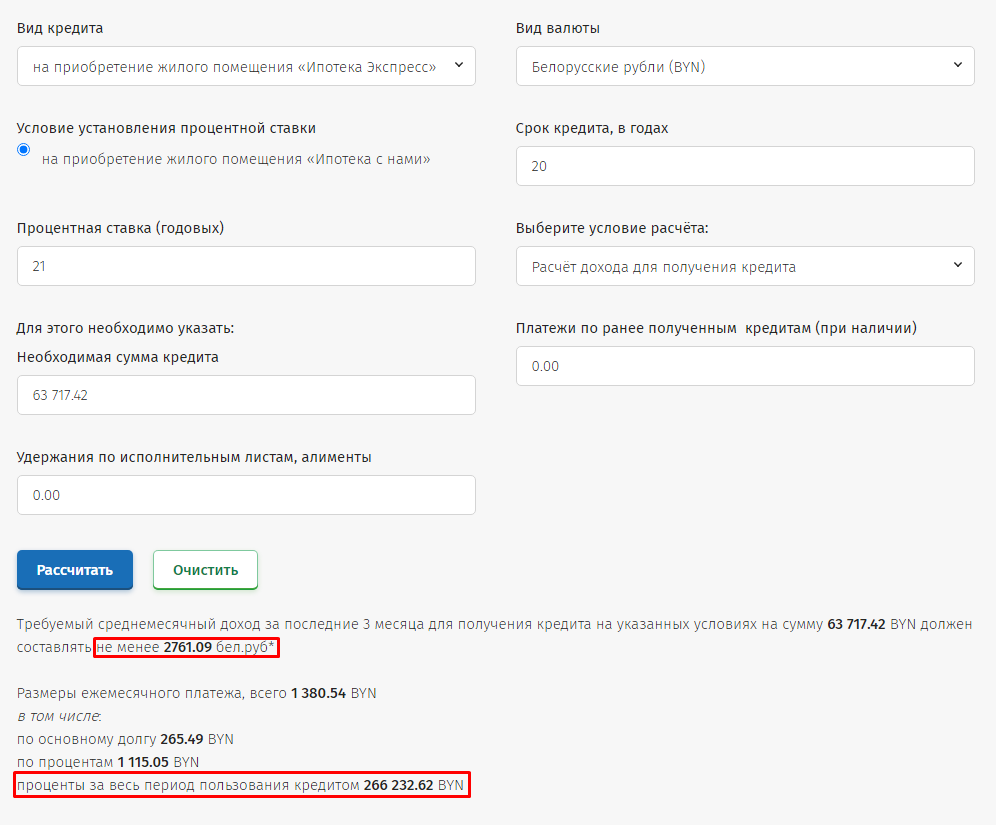Screen dimensions: 996x825
Task: Open the "Вид кредита" dropdown
Action: pyautogui.click(x=245, y=66)
